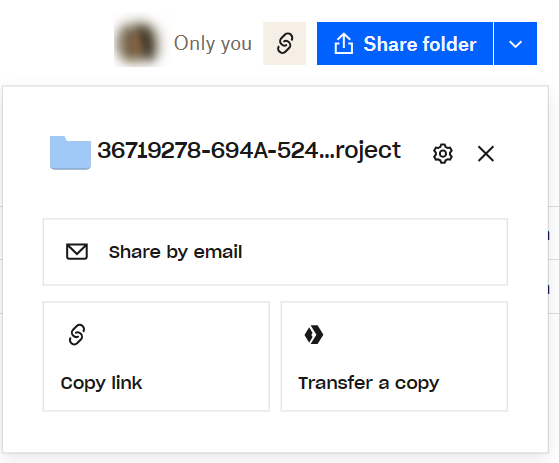Image resolution: width=559 pixels, height=463 pixels.
Task: Click blank space right of Share by email text
Action: [374, 252]
